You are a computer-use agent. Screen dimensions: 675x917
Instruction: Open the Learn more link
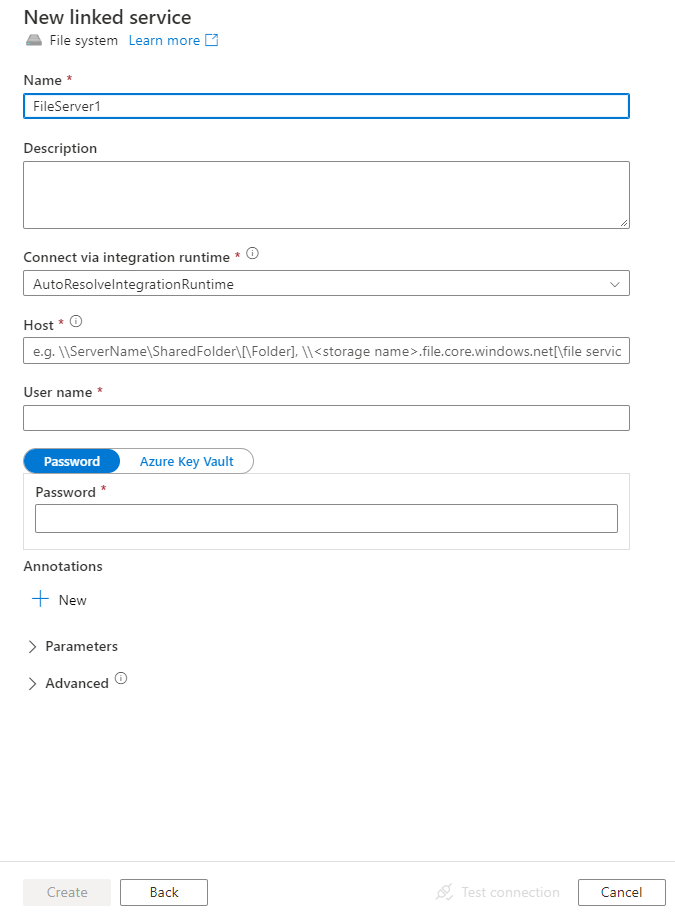[163, 39]
